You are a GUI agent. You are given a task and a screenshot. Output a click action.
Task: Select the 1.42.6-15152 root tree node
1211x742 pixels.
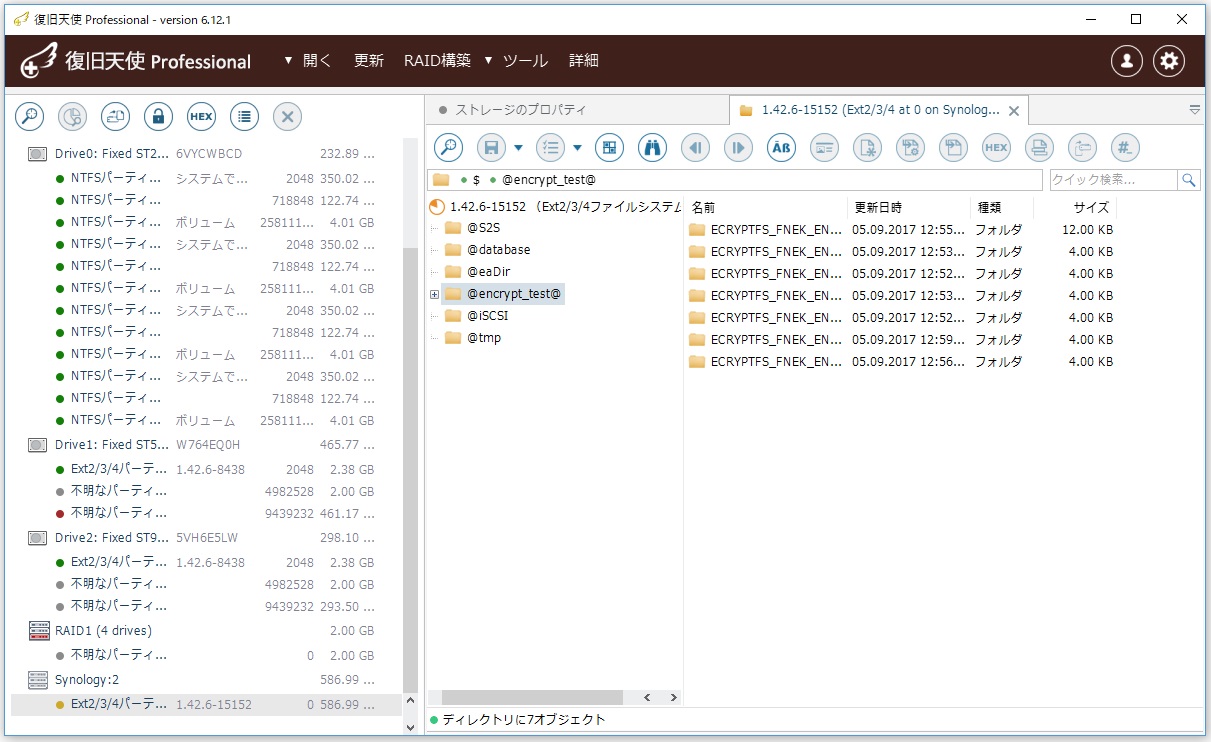(x=555, y=207)
